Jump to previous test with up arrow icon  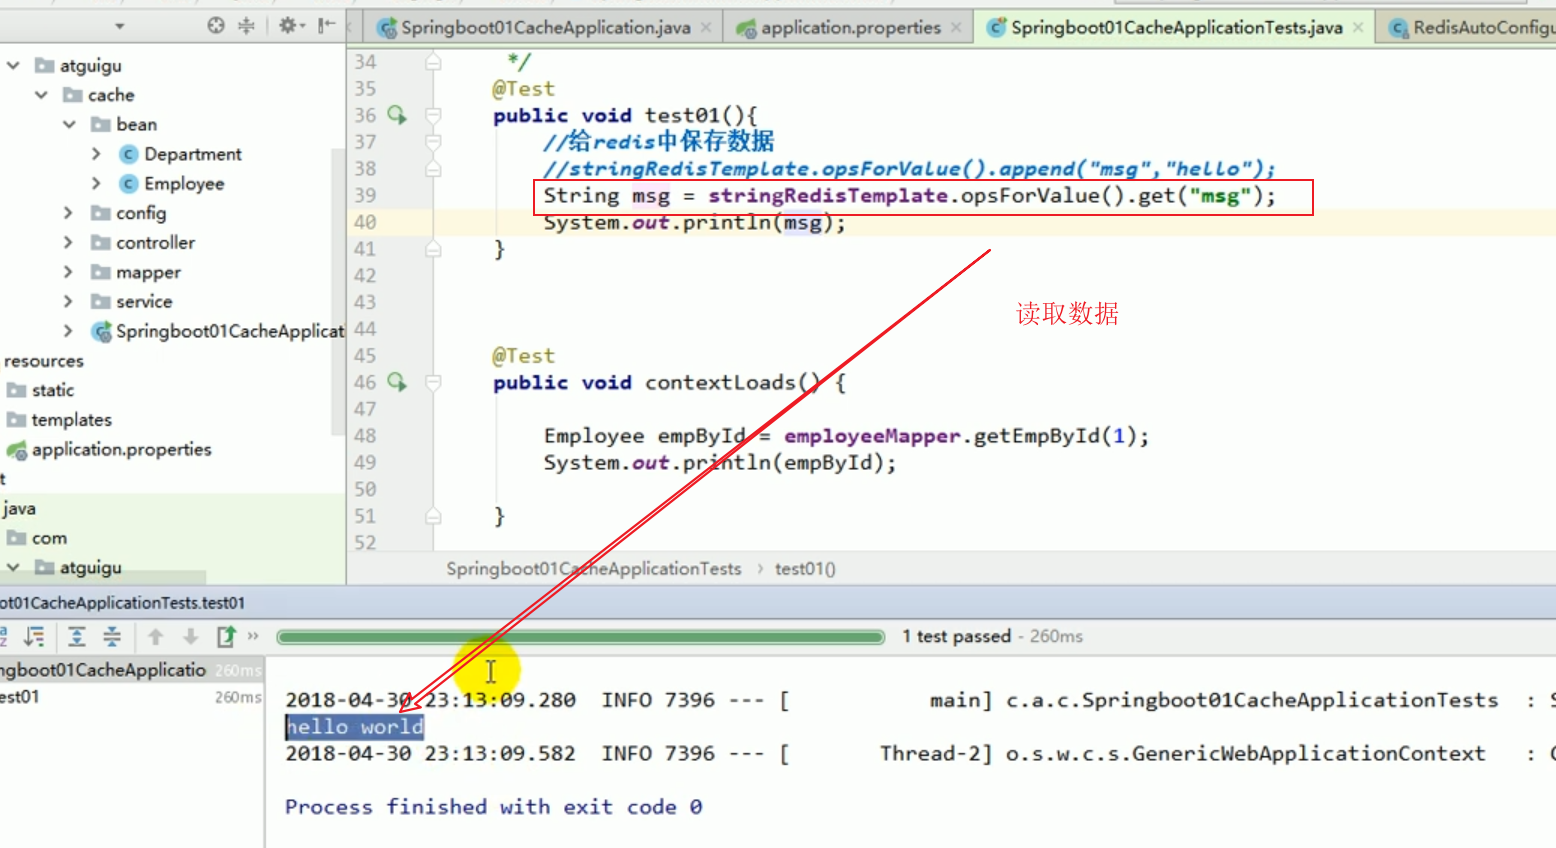click(x=154, y=636)
